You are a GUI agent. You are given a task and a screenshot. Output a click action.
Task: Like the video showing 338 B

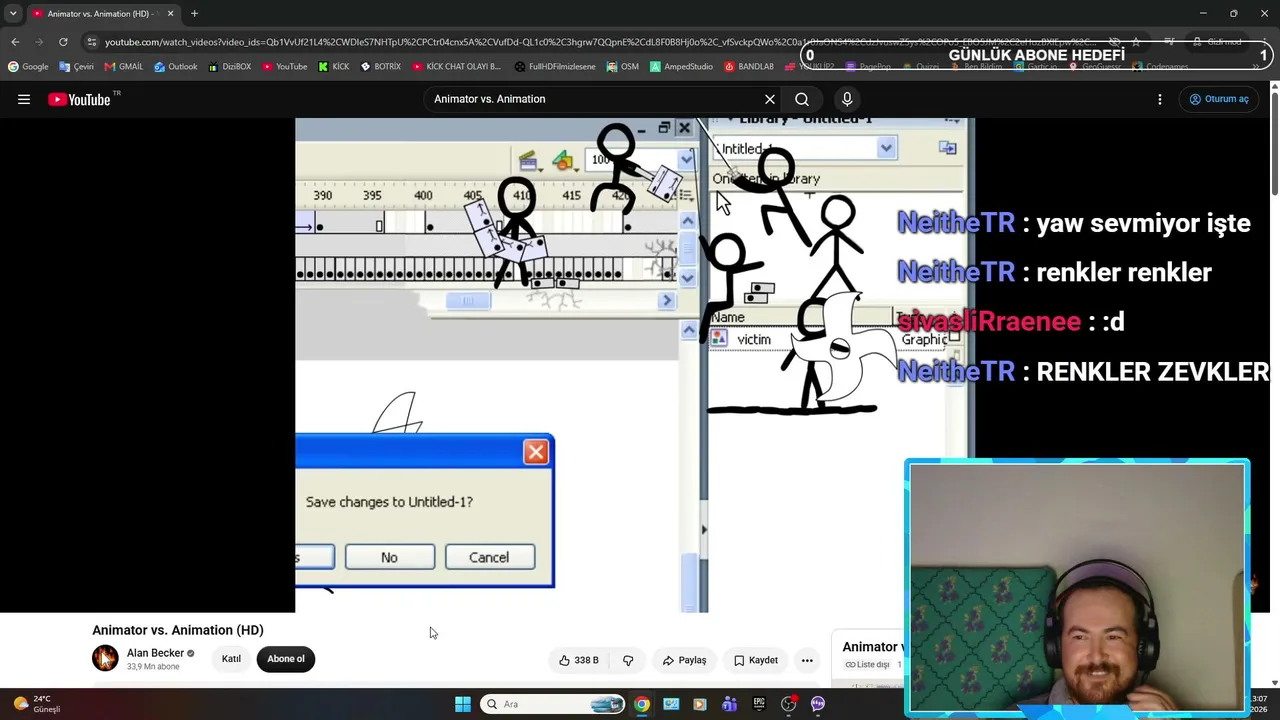pos(579,660)
